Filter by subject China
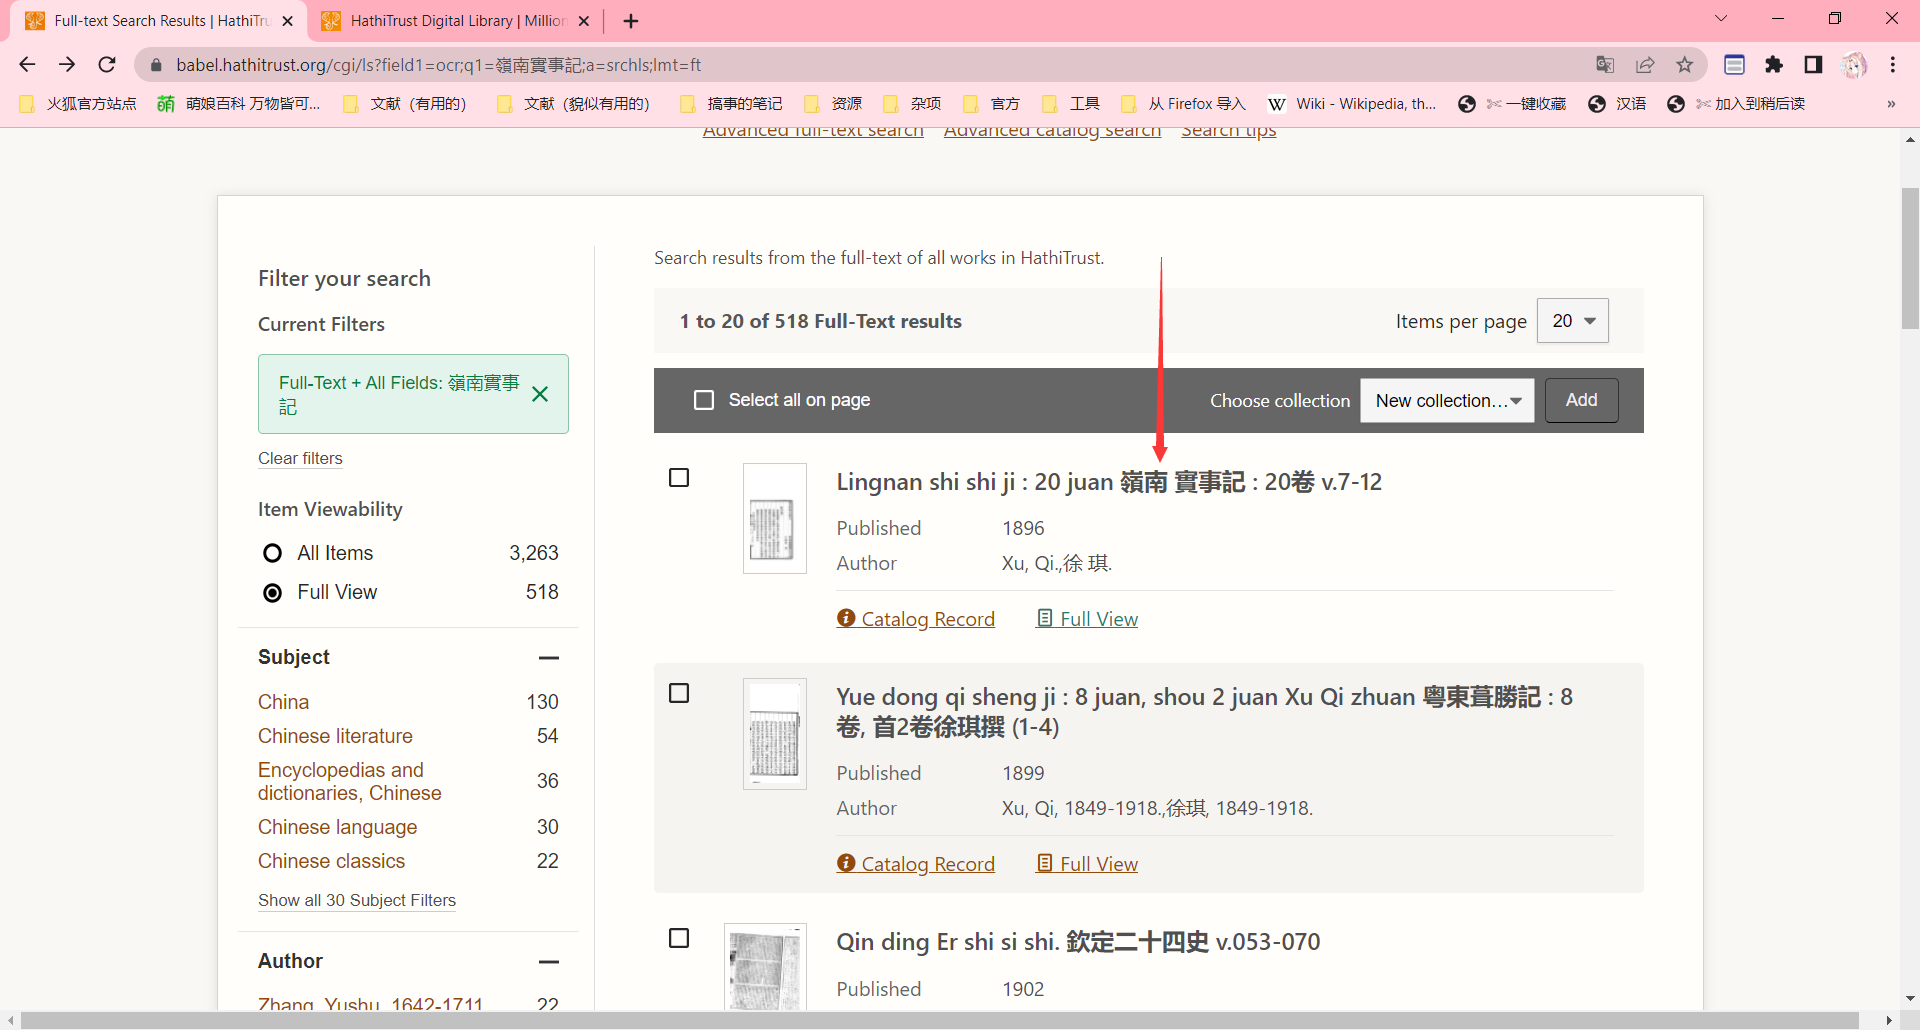 [284, 702]
